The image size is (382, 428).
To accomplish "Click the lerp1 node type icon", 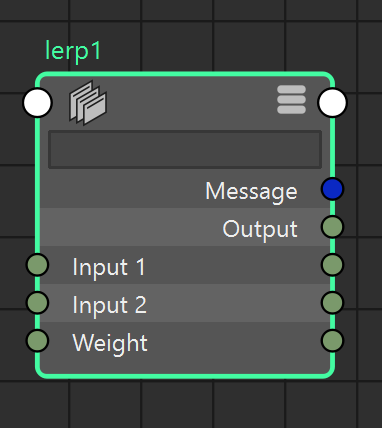I will coord(88,102).
